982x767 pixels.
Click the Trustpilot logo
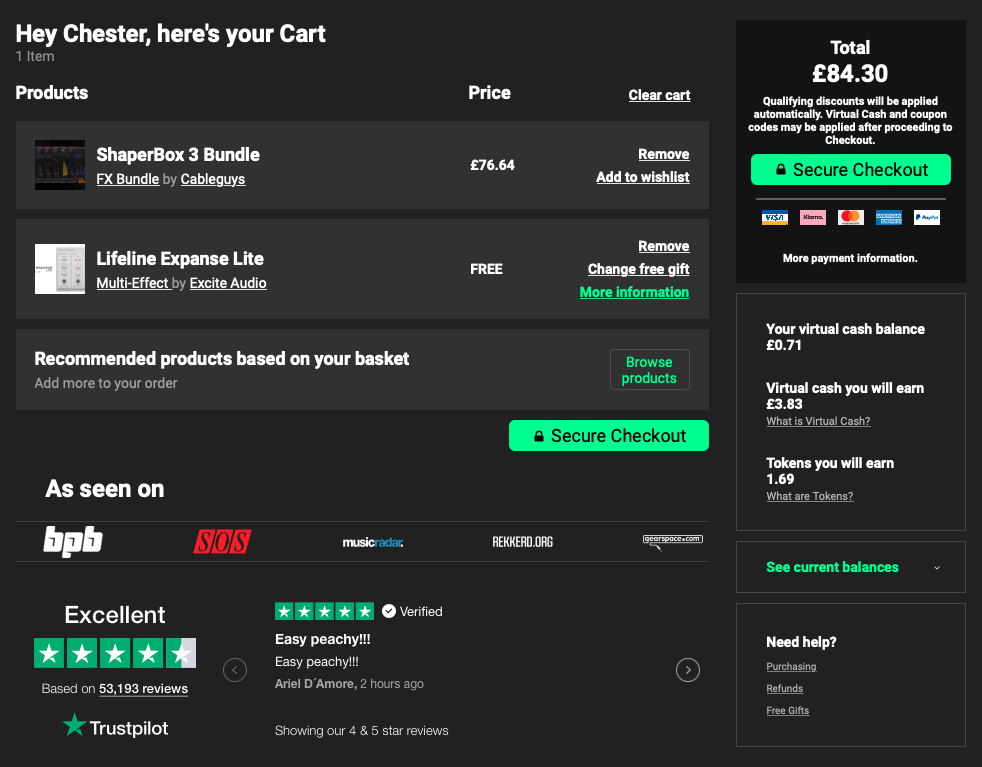coord(116,727)
